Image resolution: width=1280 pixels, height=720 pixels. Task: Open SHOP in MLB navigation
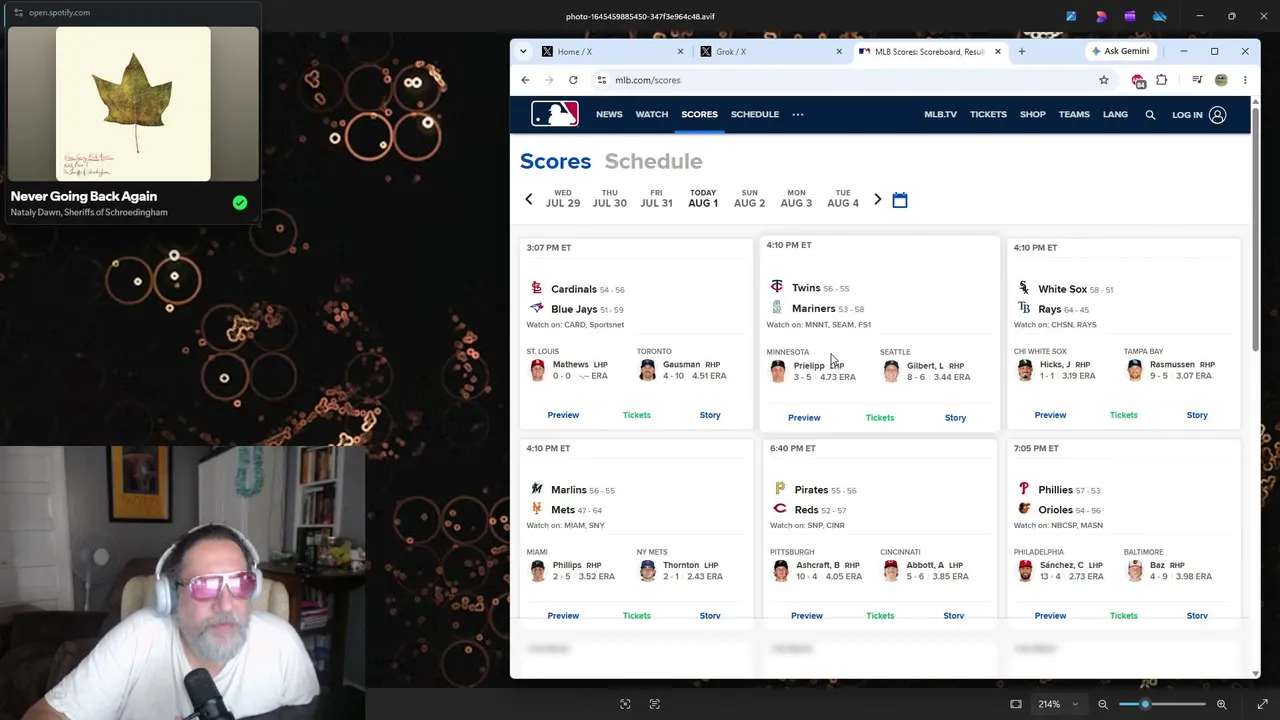(x=1033, y=115)
